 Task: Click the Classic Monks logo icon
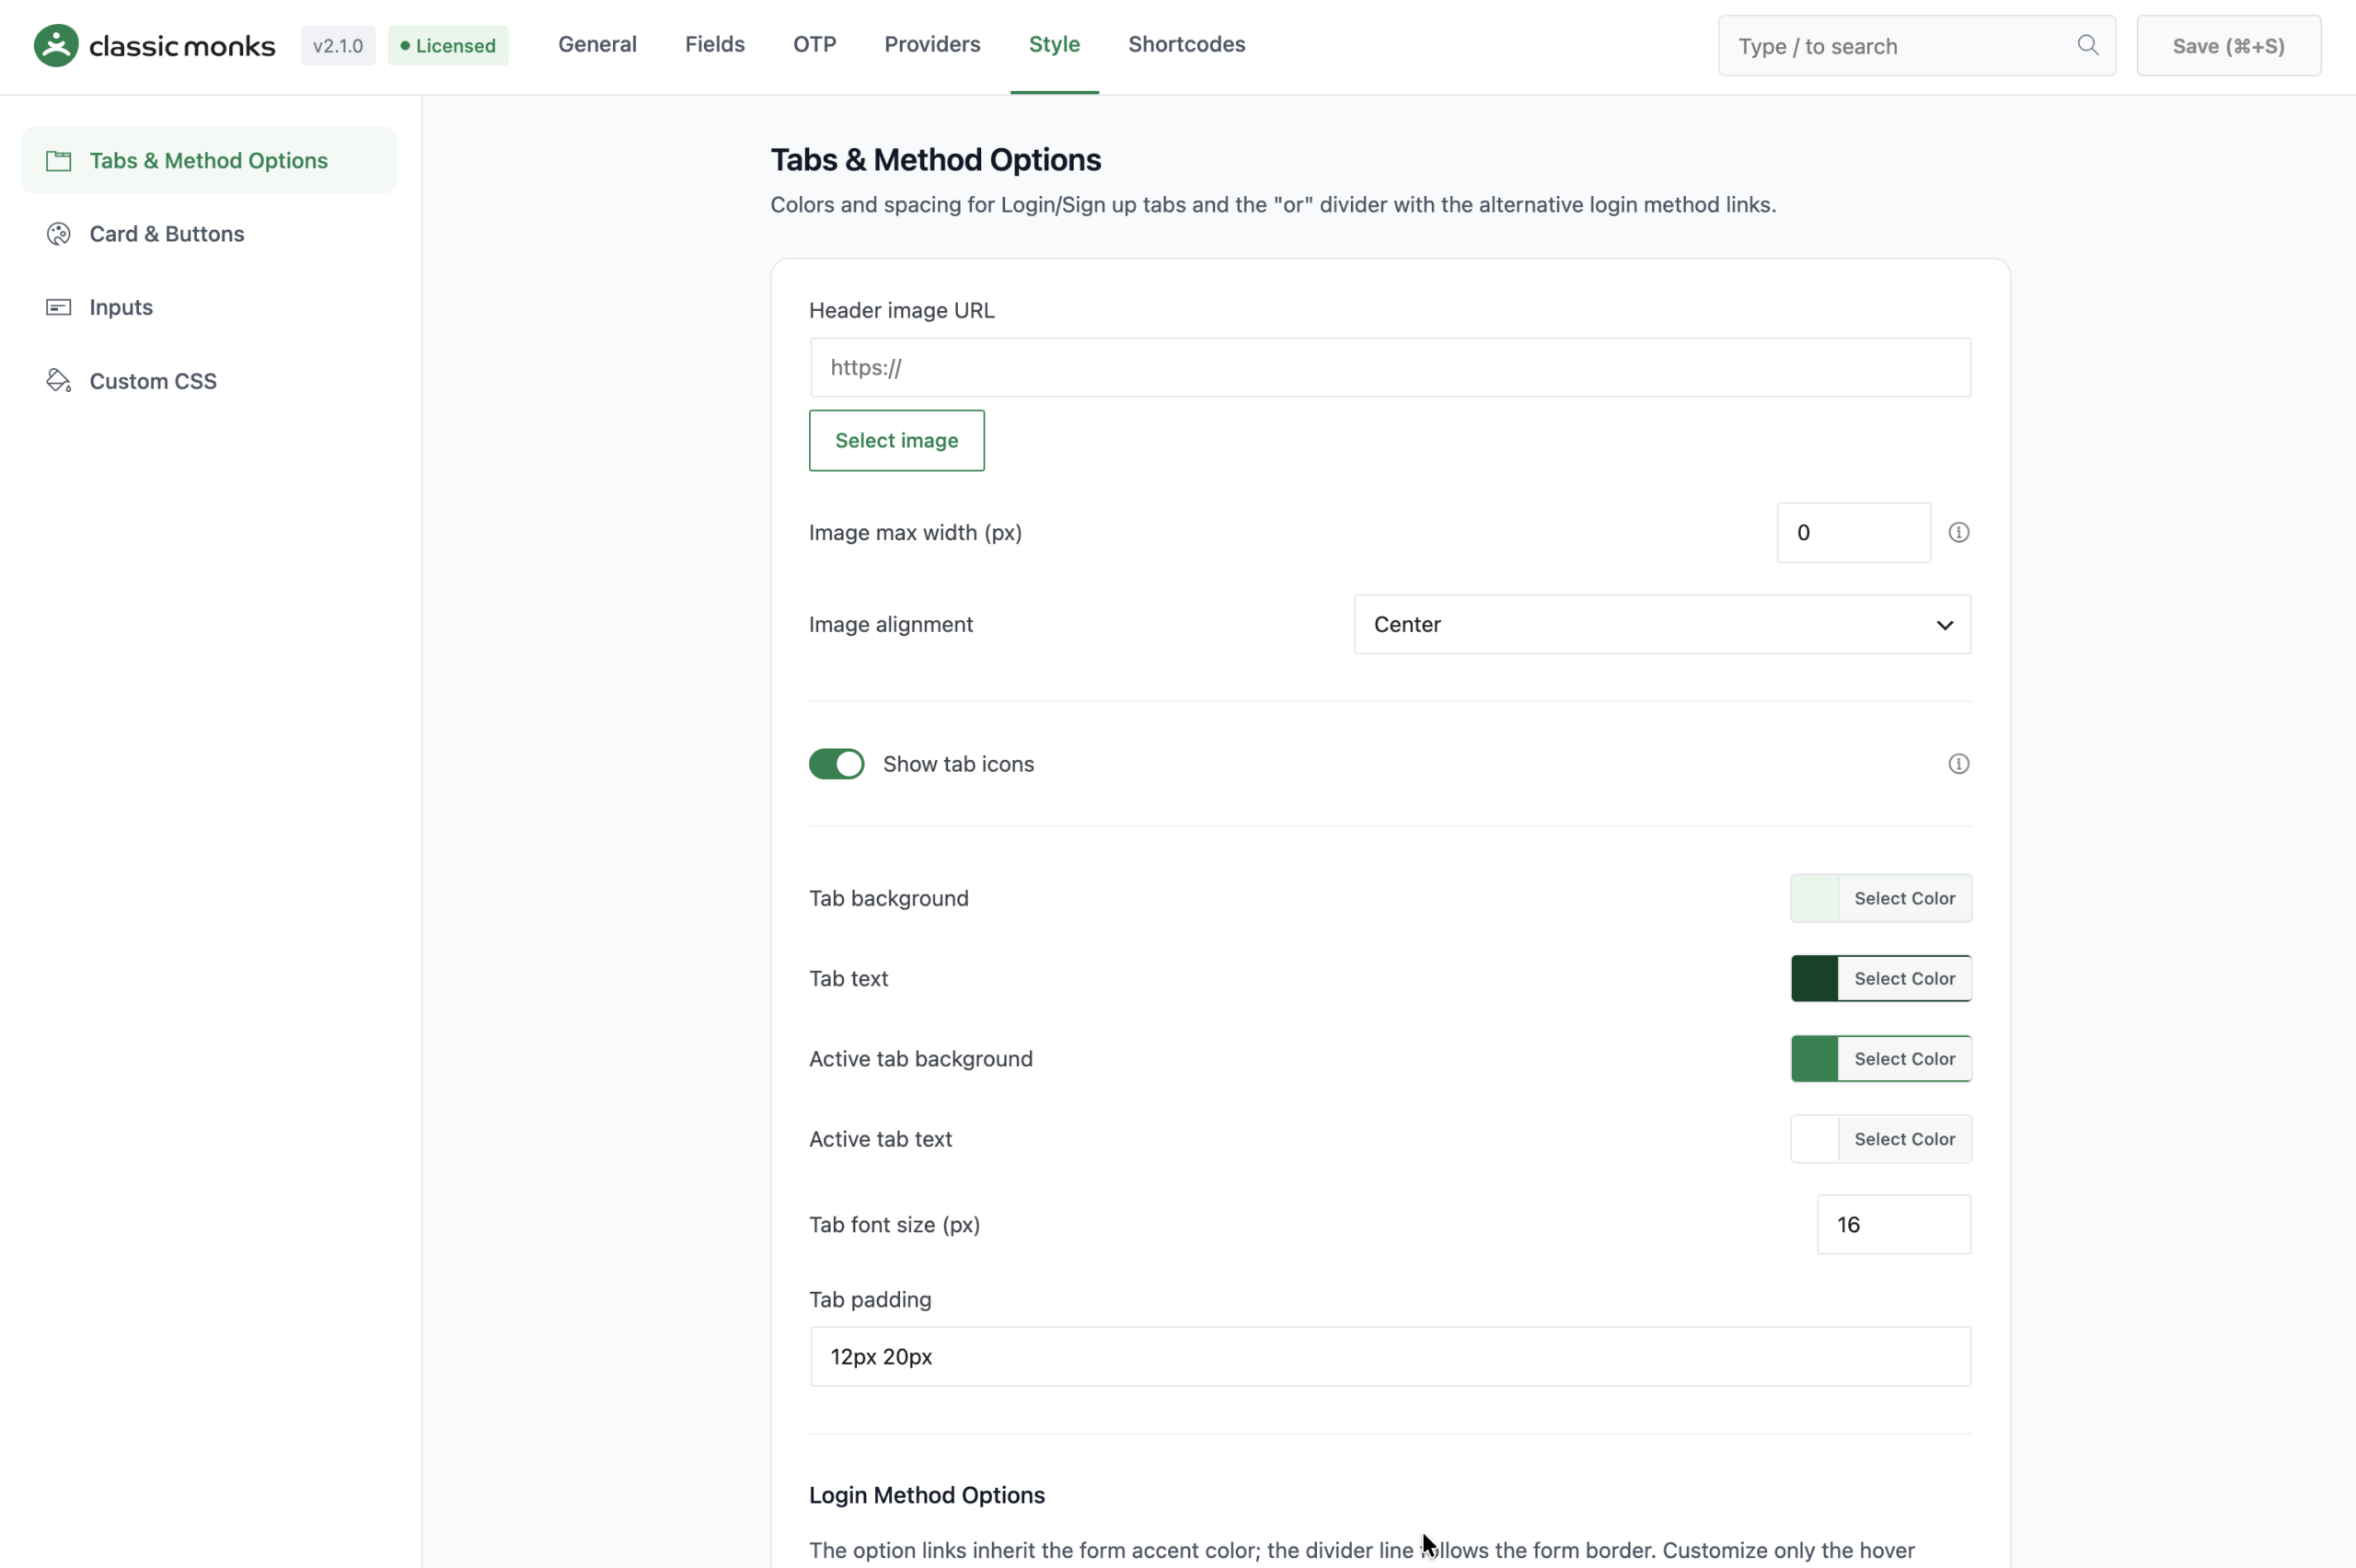click(56, 45)
